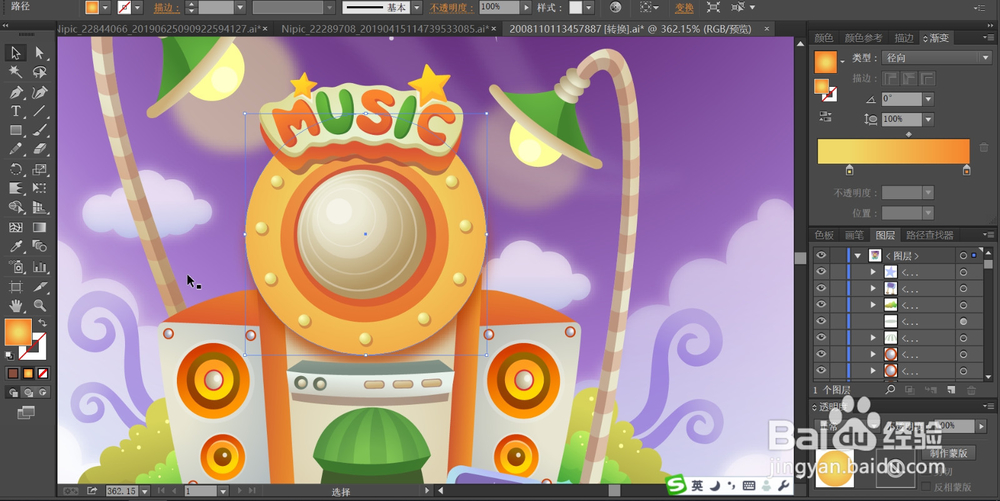Select the Selection (black arrow) tool
1000x501 pixels.
click(x=16, y=53)
